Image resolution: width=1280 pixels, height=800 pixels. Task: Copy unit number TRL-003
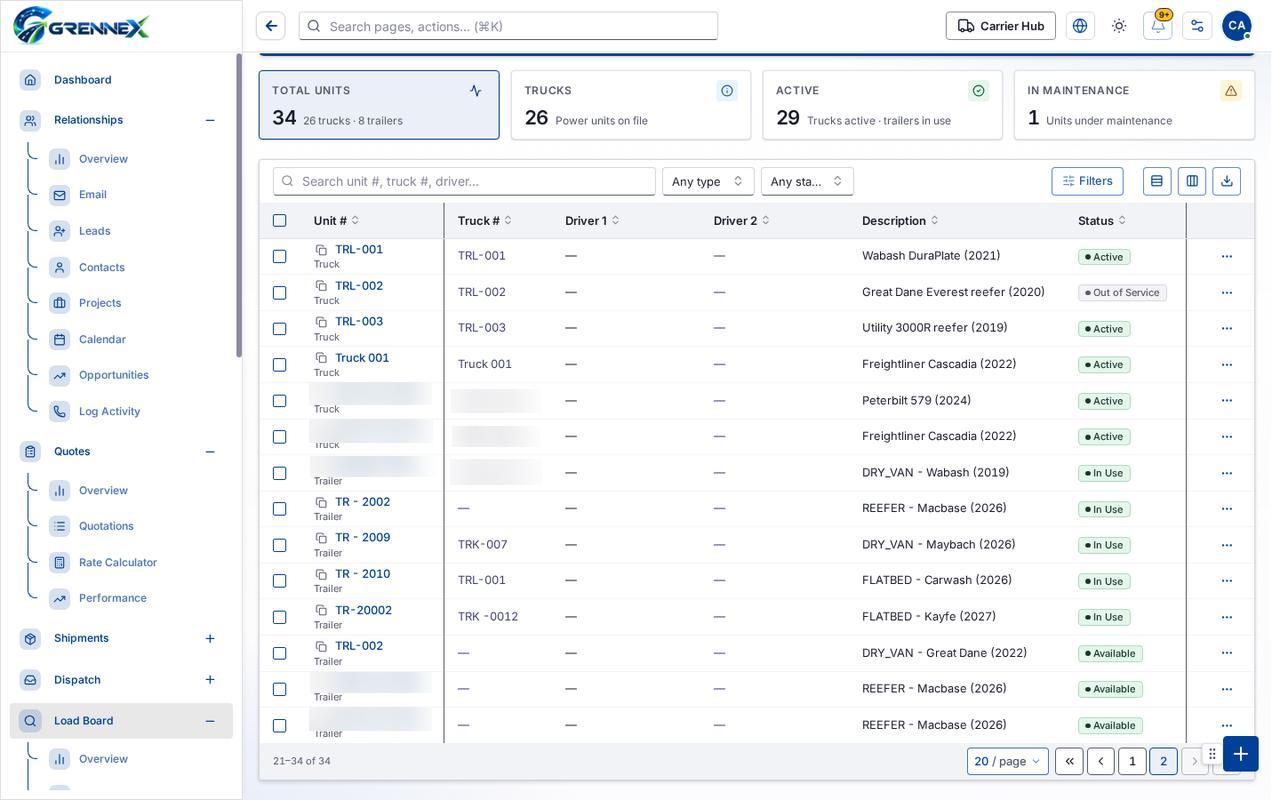(x=321, y=322)
